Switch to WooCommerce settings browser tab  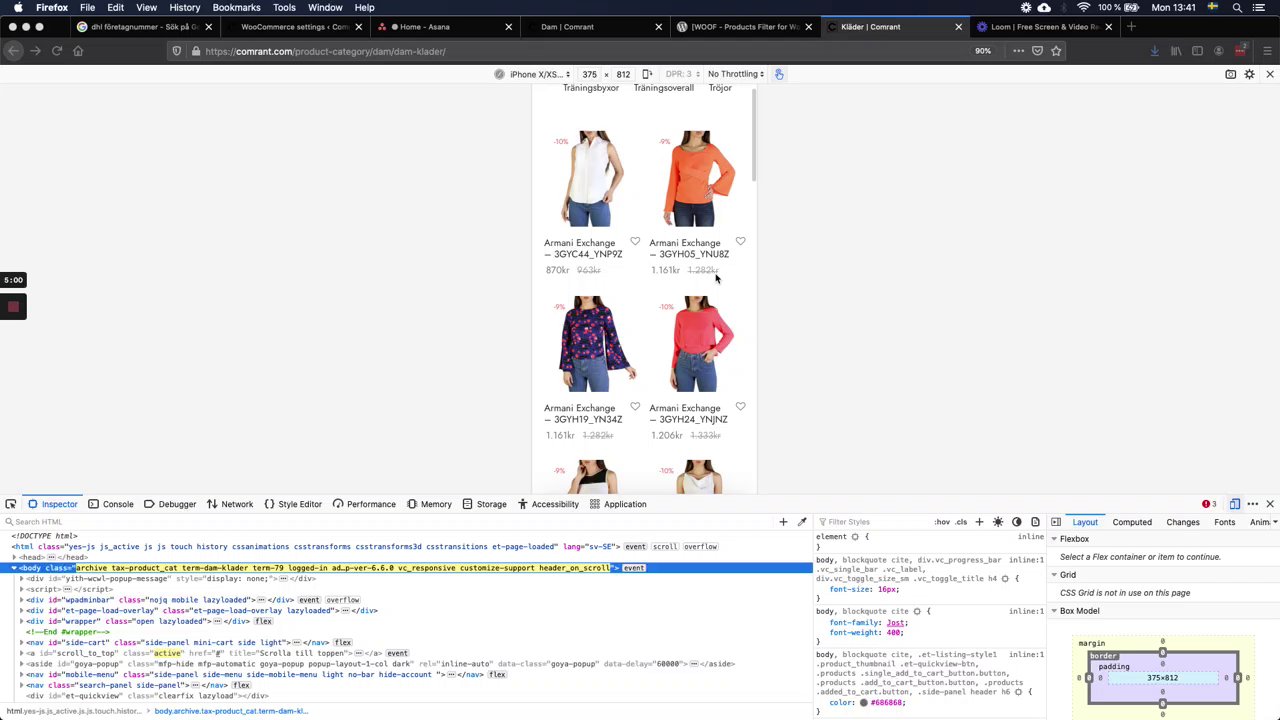[294, 27]
